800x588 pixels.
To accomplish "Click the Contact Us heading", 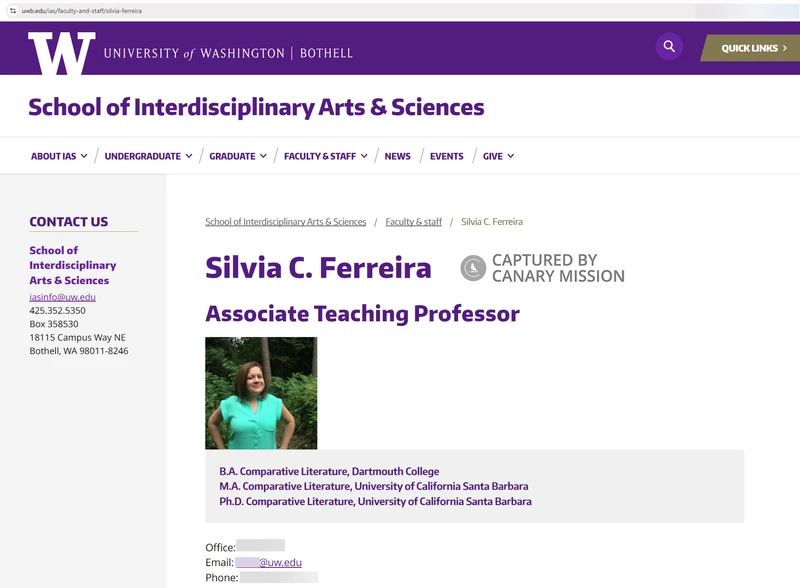I will 68,222.
